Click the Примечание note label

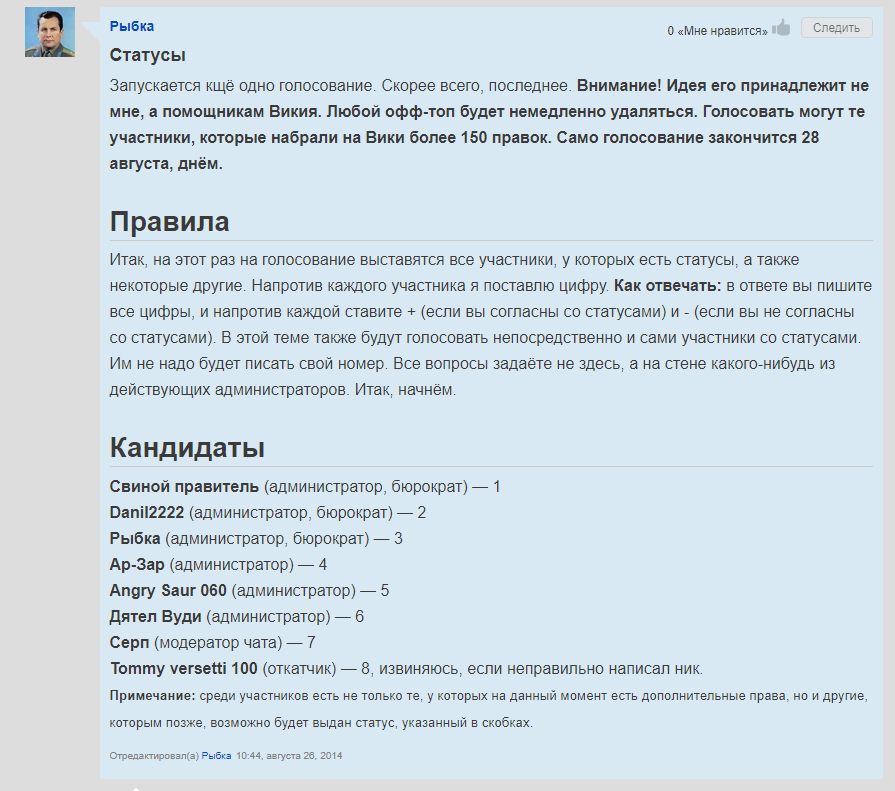(152, 696)
